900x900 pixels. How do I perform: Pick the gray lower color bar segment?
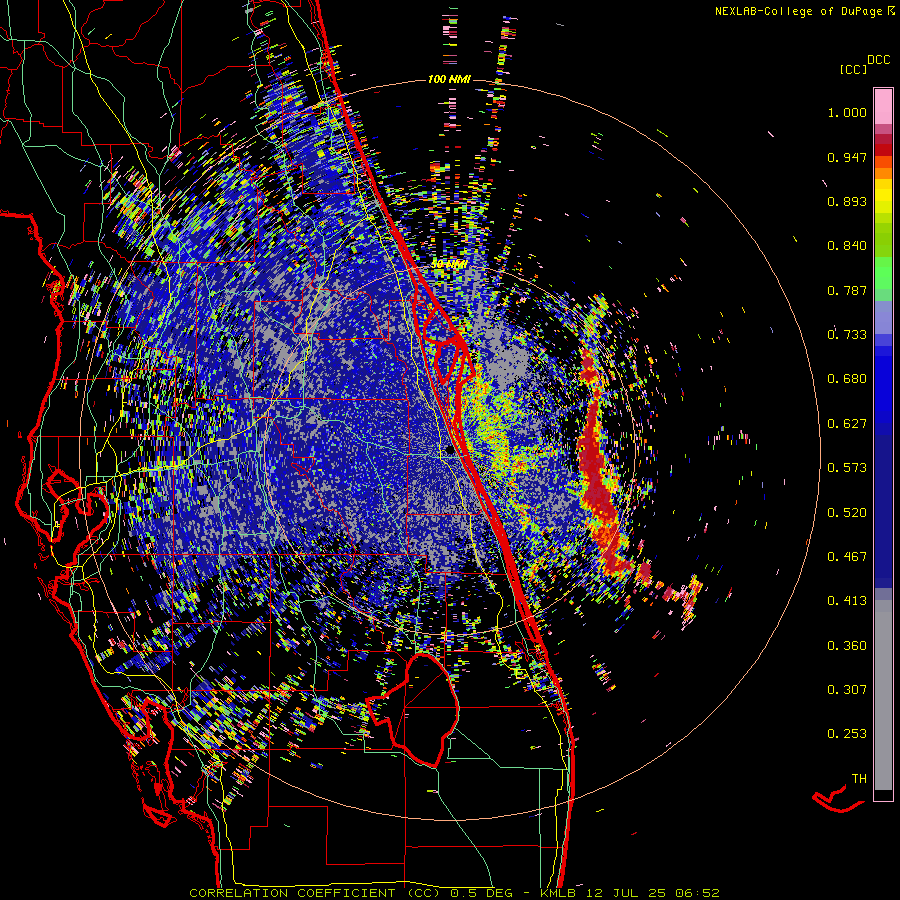[x=883, y=695]
